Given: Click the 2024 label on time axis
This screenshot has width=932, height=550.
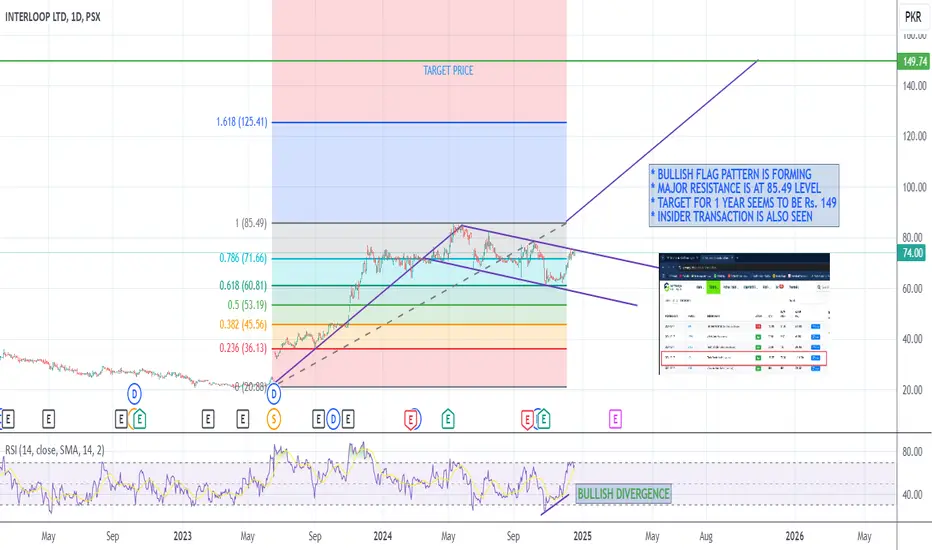Looking at the screenshot, I should (383, 536).
